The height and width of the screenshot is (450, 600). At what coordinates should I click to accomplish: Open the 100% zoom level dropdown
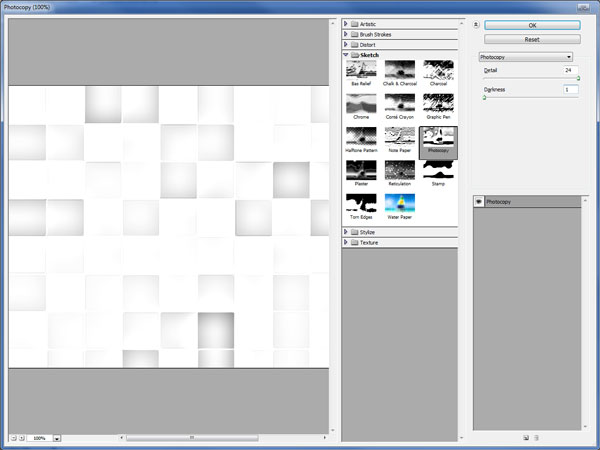click(x=57, y=438)
